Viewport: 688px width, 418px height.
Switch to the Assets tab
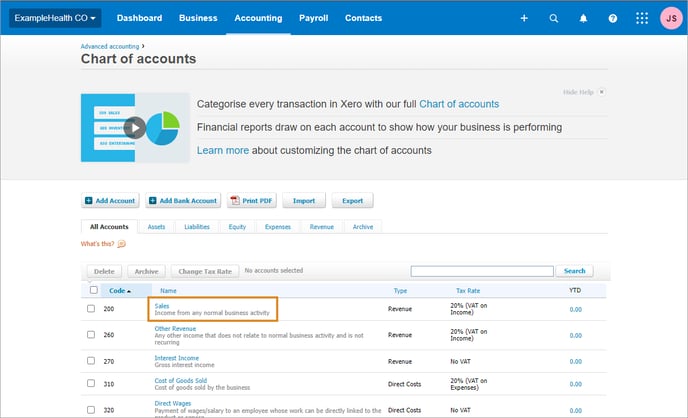156,227
